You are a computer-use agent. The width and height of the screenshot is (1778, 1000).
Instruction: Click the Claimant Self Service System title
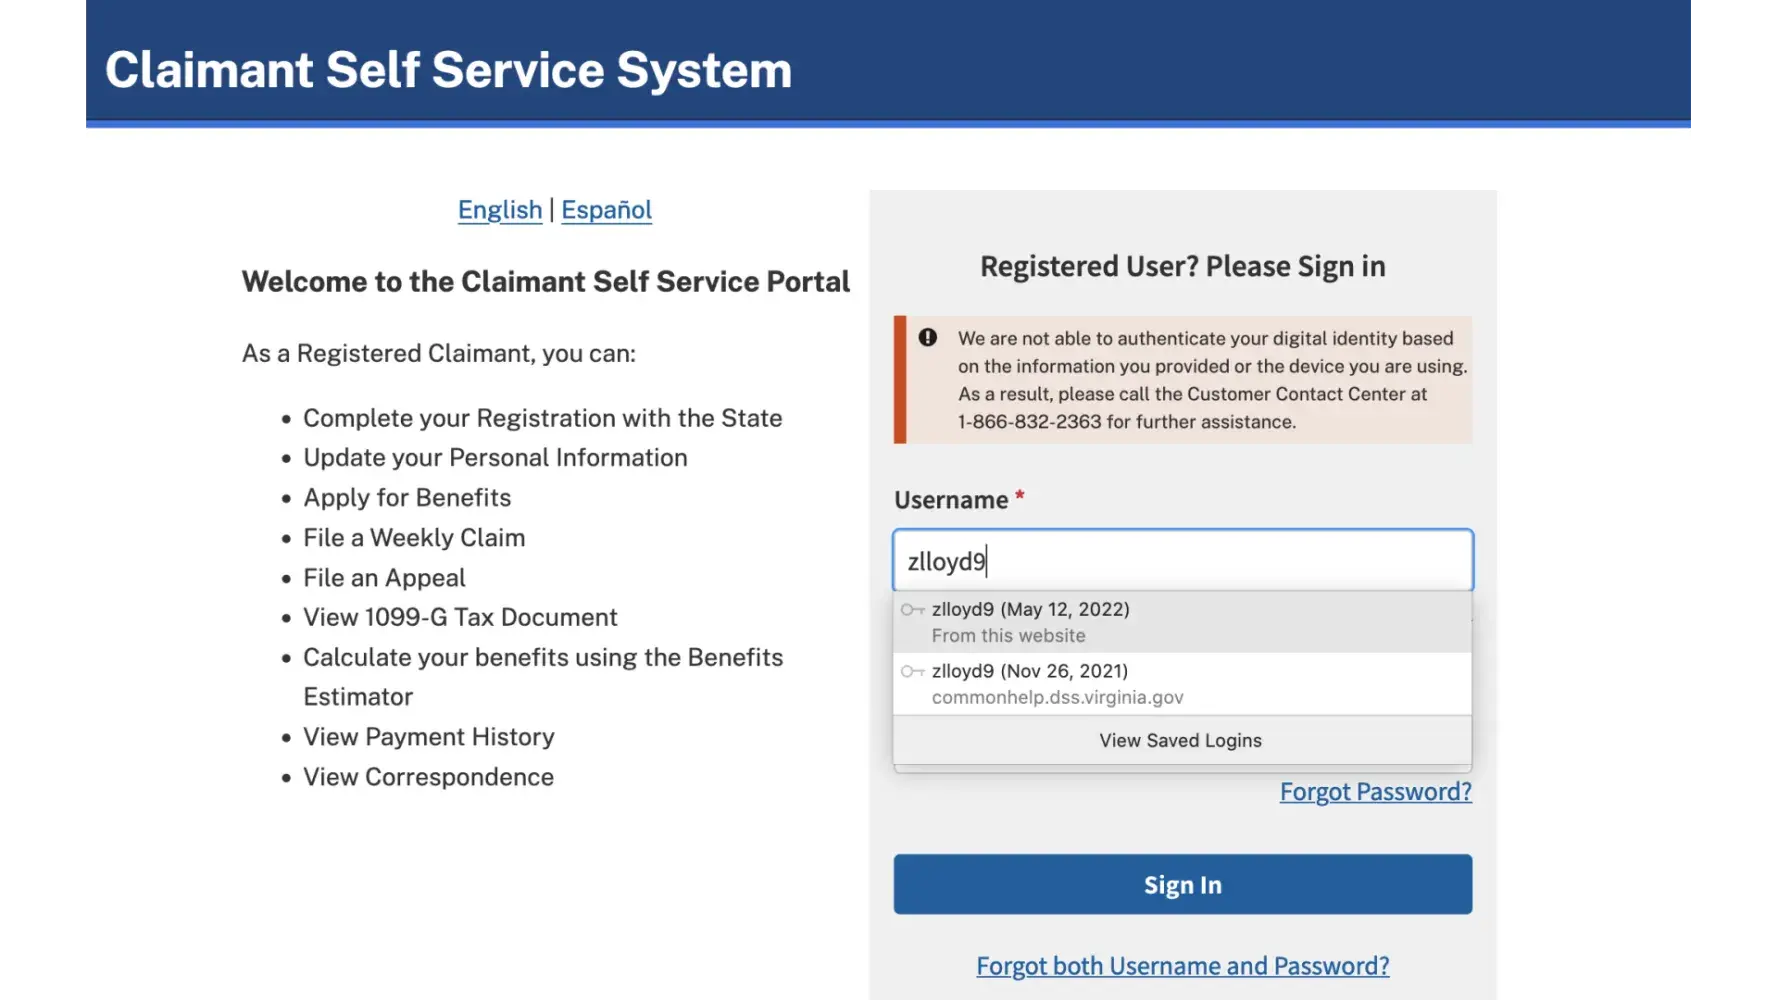[448, 70]
